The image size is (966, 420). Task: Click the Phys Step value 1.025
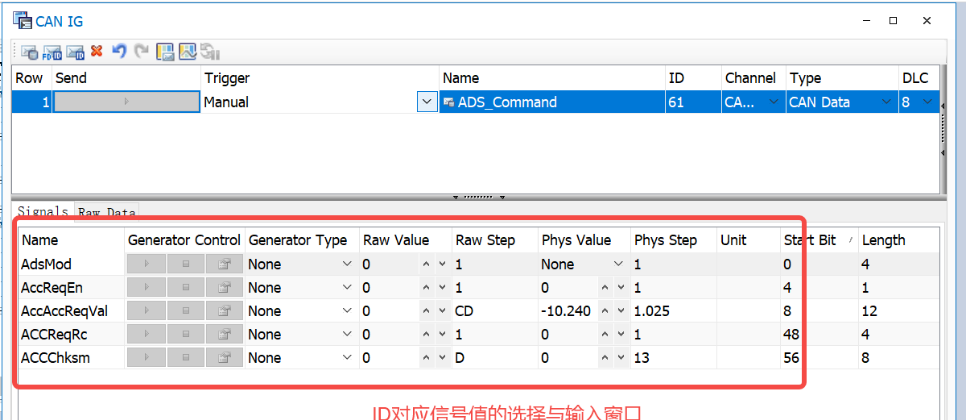coord(652,311)
